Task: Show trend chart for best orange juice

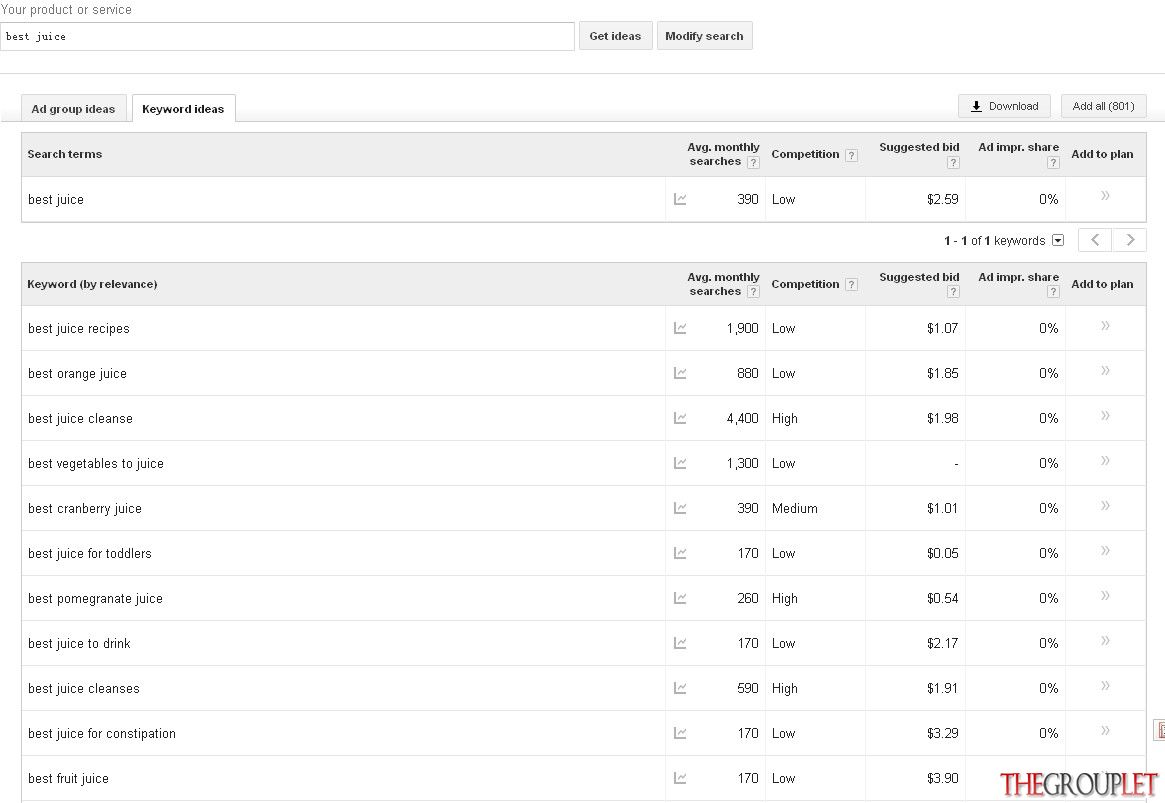Action: (x=680, y=373)
